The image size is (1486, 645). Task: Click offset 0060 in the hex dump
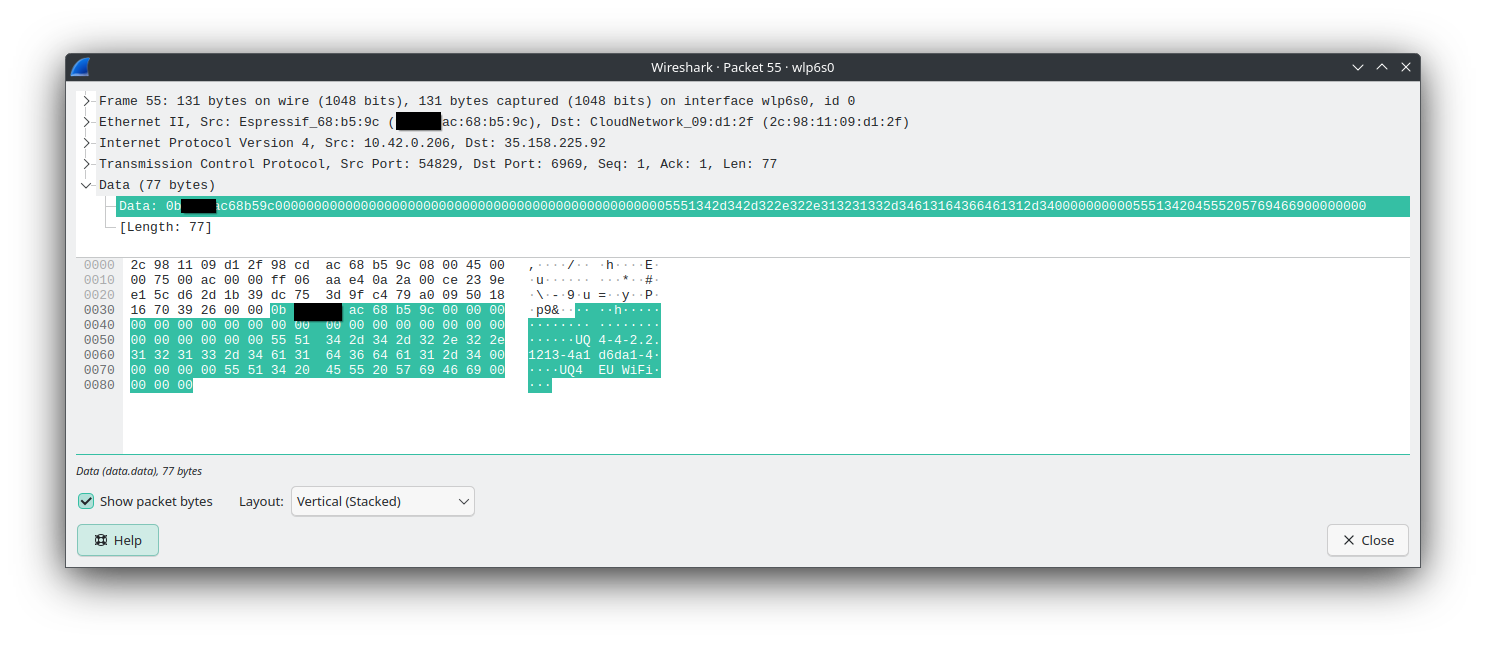pos(99,355)
